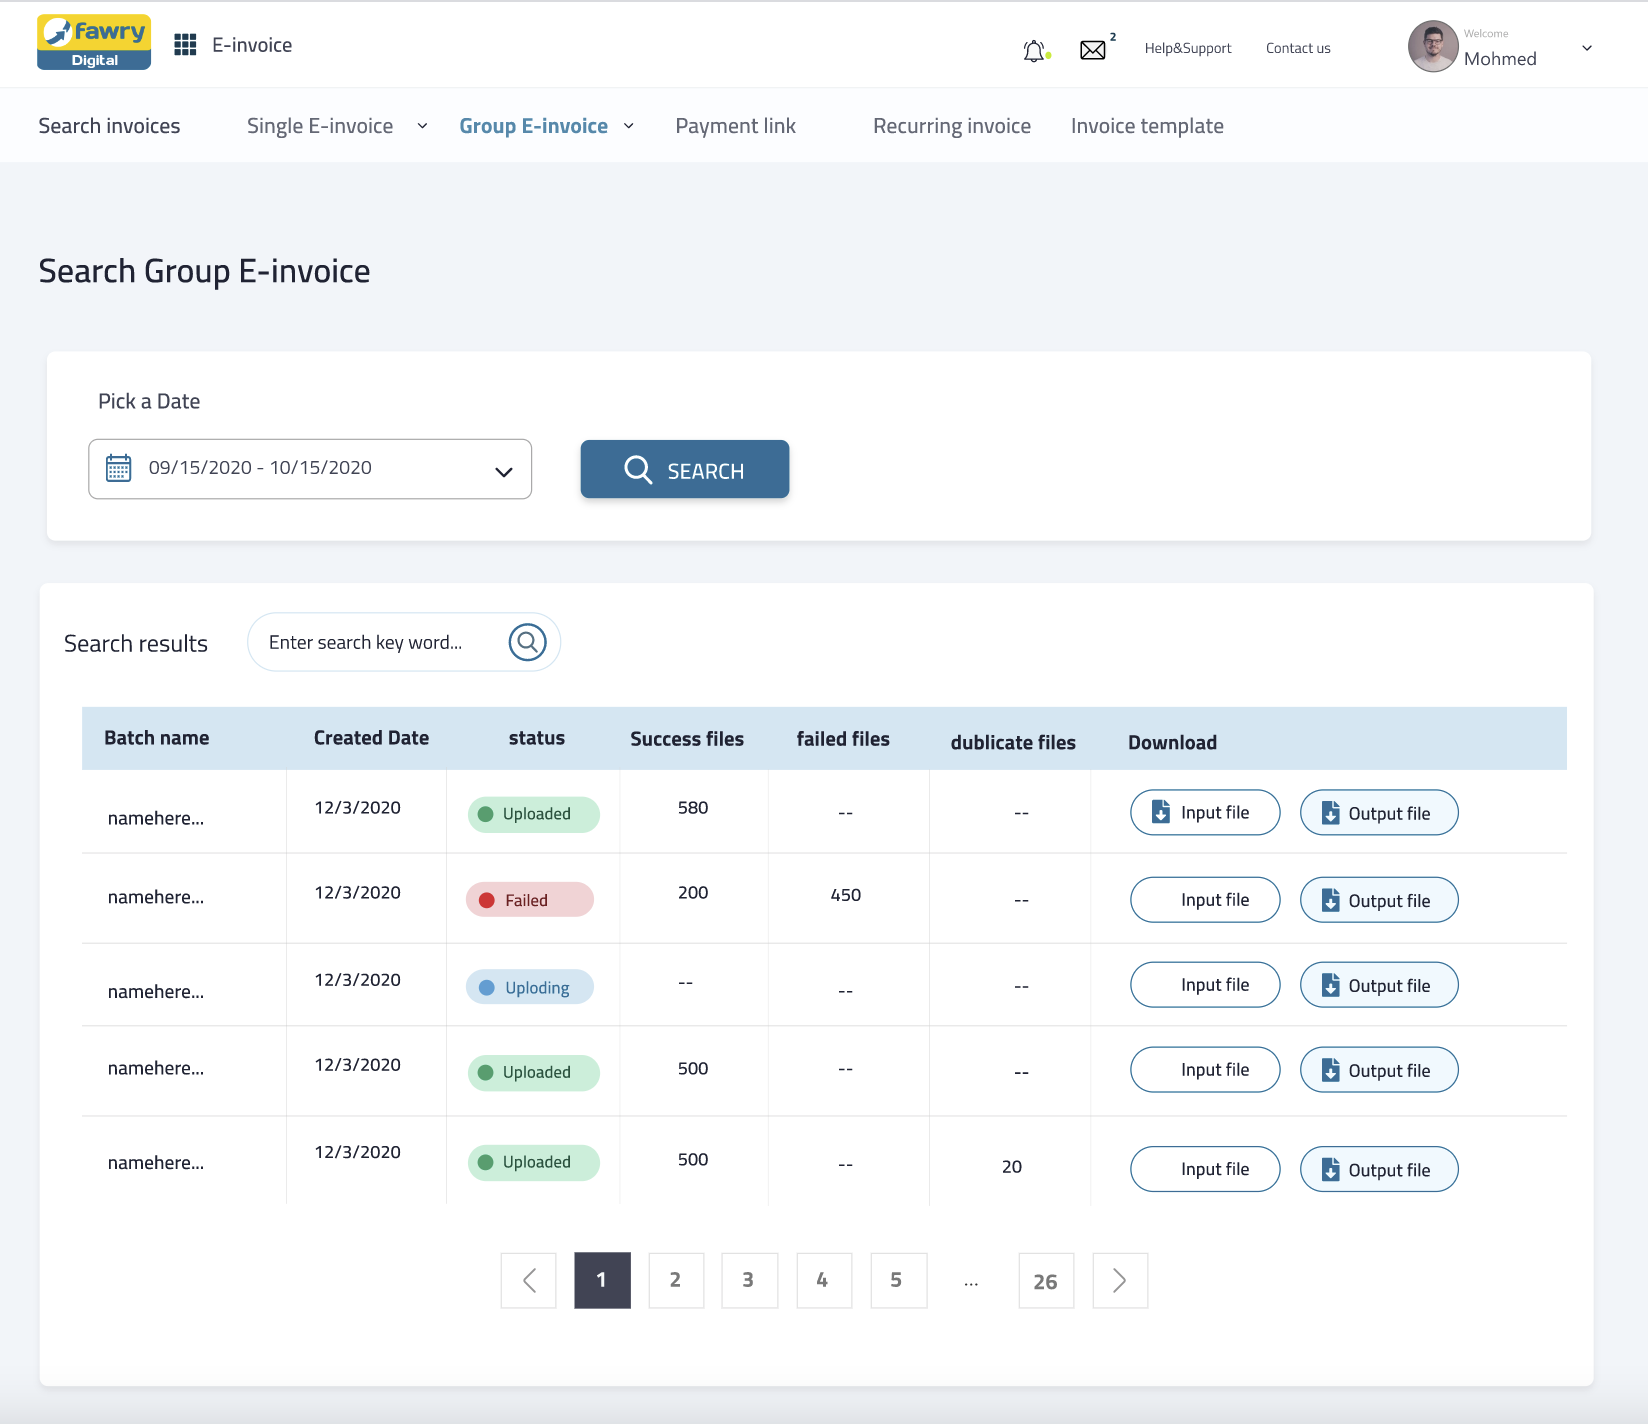Click the date range 09/15/2020 - 10/15/2020 field
1648x1424 pixels.
310,469
